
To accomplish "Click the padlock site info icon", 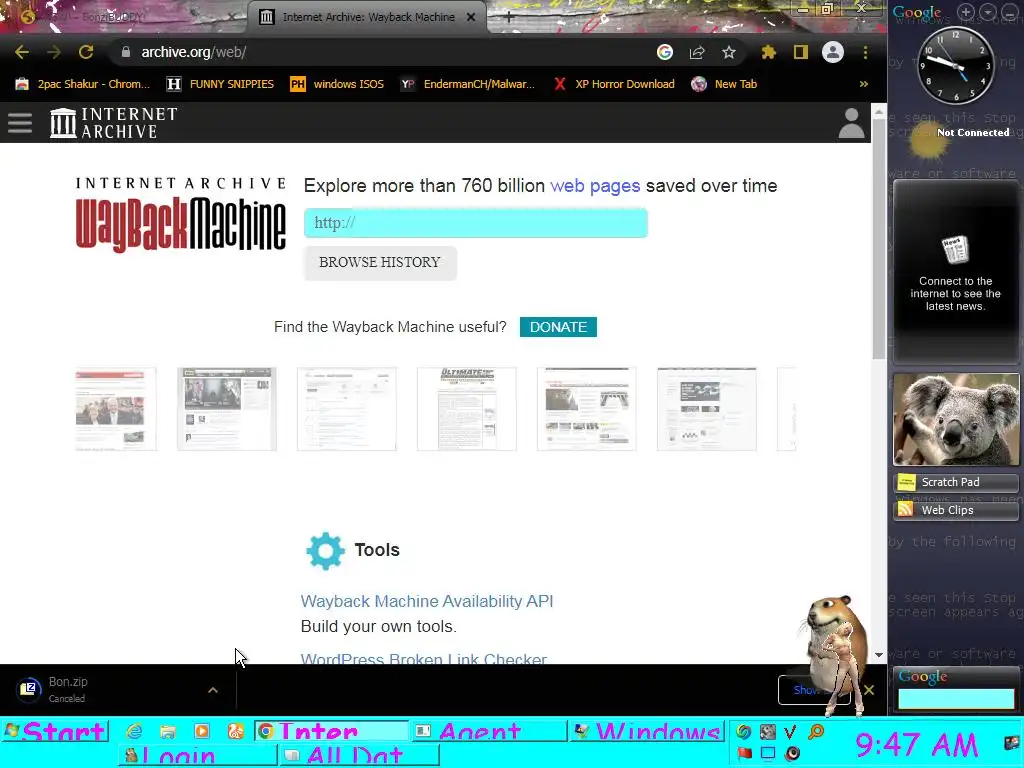I will 125,52.
